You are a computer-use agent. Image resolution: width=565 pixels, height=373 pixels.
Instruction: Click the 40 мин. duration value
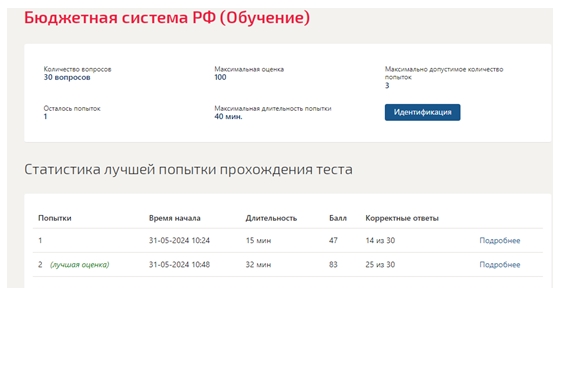[x=228, y=116]
